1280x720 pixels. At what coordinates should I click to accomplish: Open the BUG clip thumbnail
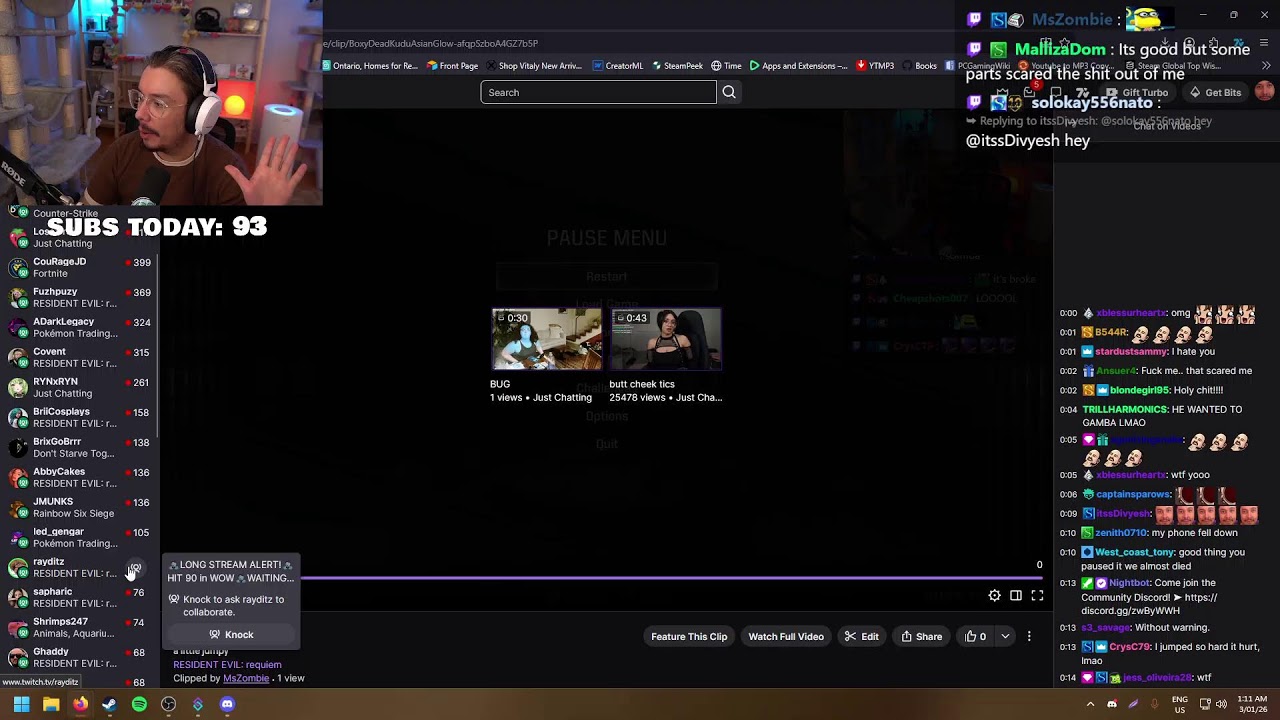tap(547, 340)
